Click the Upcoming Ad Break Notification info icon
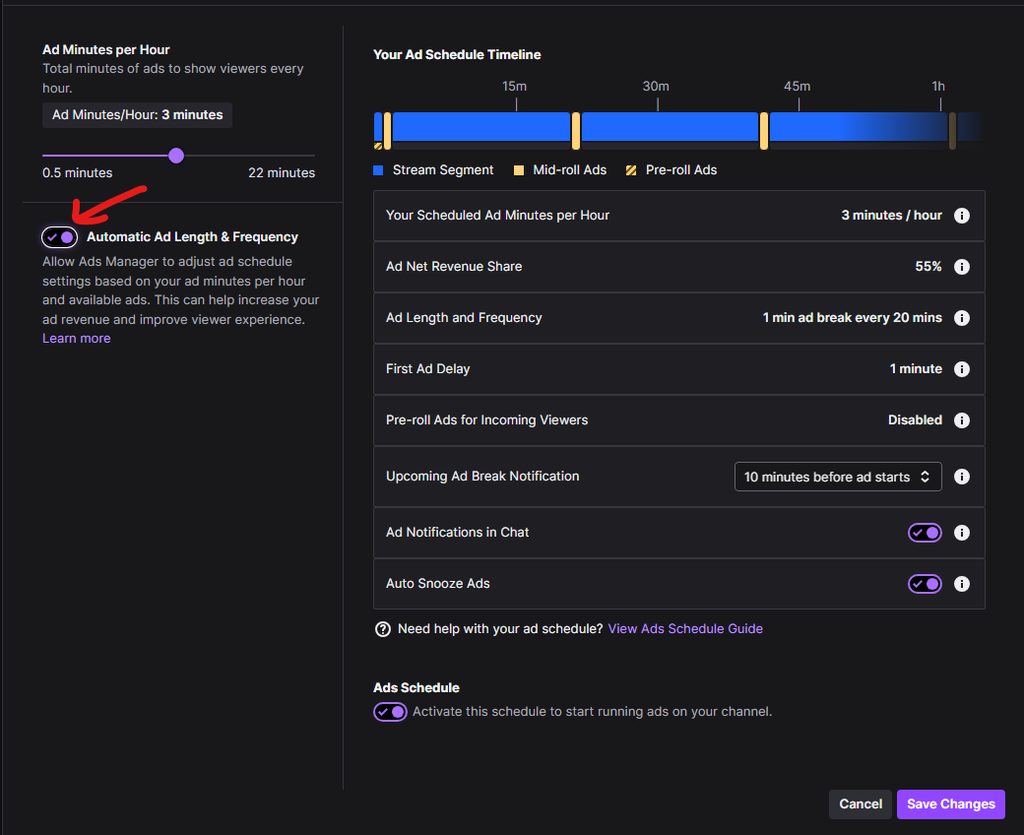Screen dimensions: 1024x835 pos(962,476)
